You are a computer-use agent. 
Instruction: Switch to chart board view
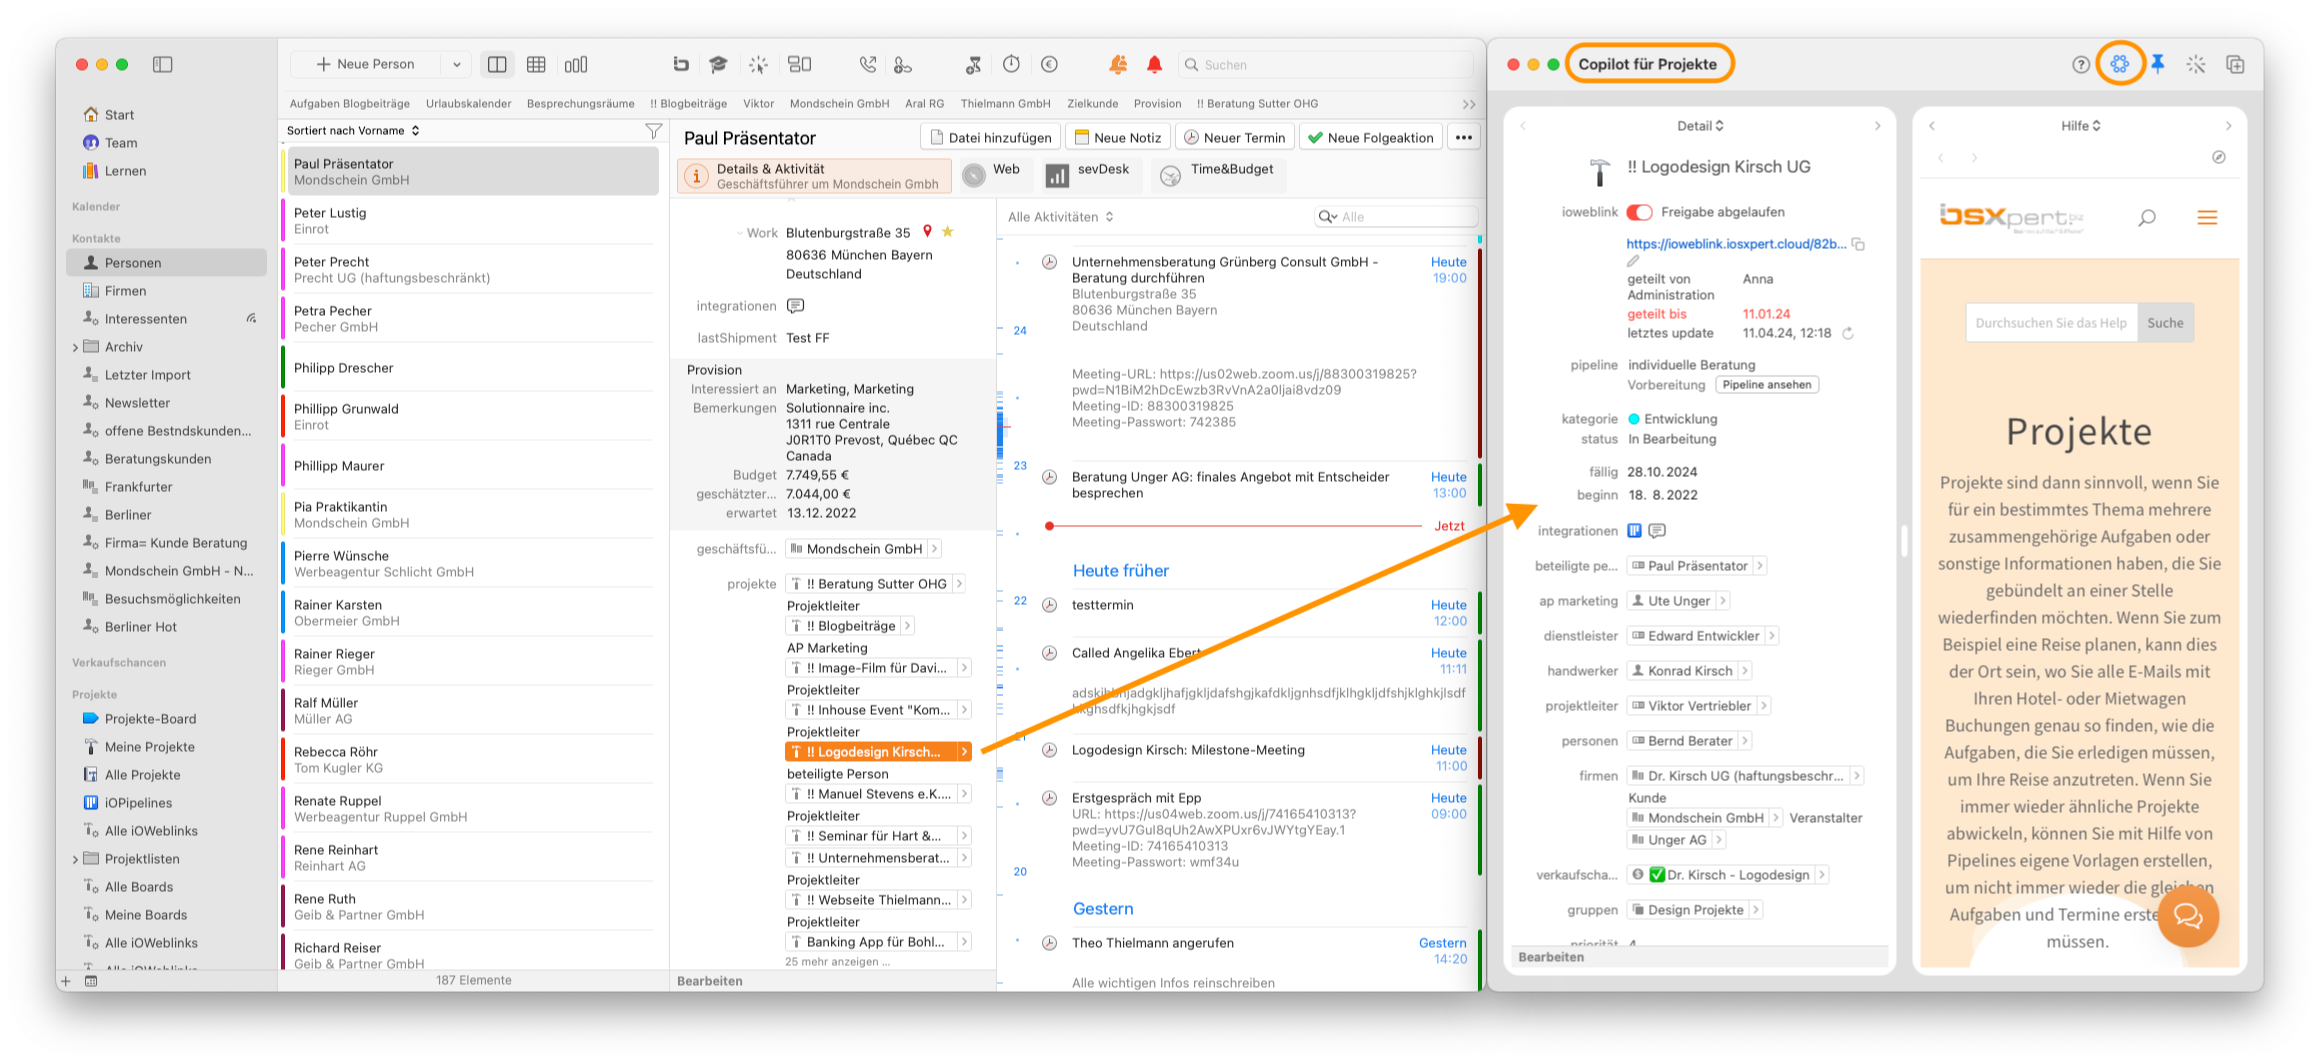point(576,64)
